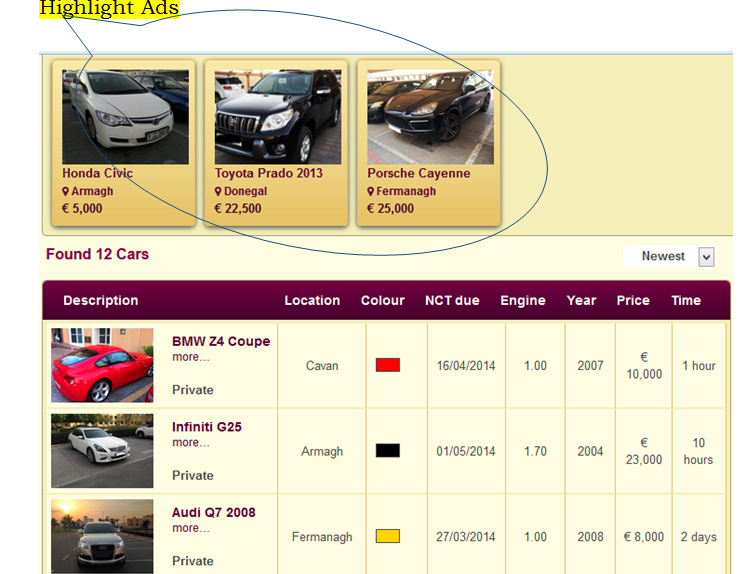
Task: Open the Toyota Prado 2013 ad photo
Action: coord(277,116)
